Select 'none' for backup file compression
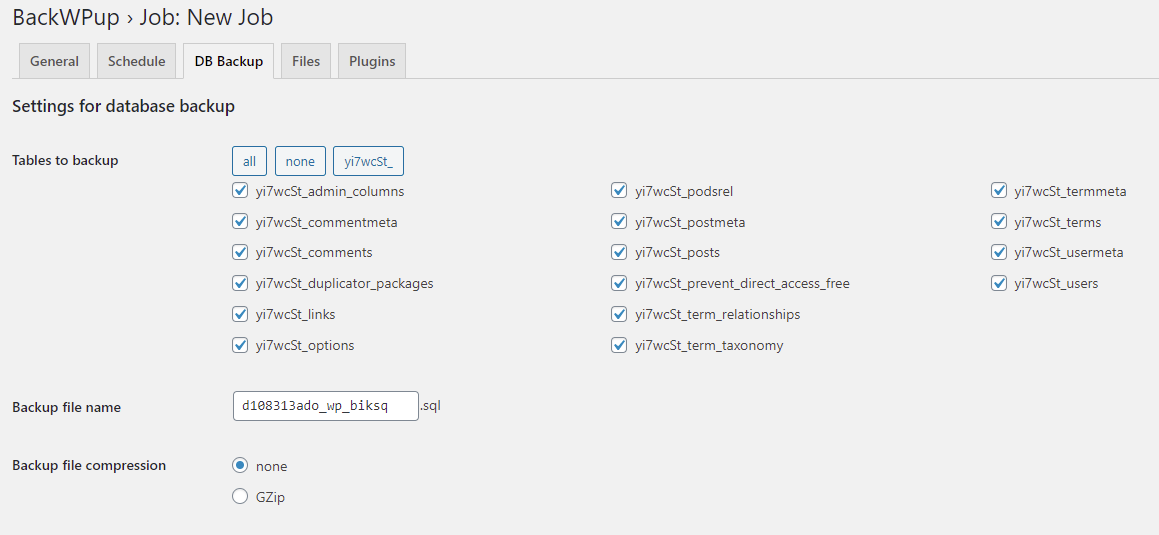 (x=239, y=466)
